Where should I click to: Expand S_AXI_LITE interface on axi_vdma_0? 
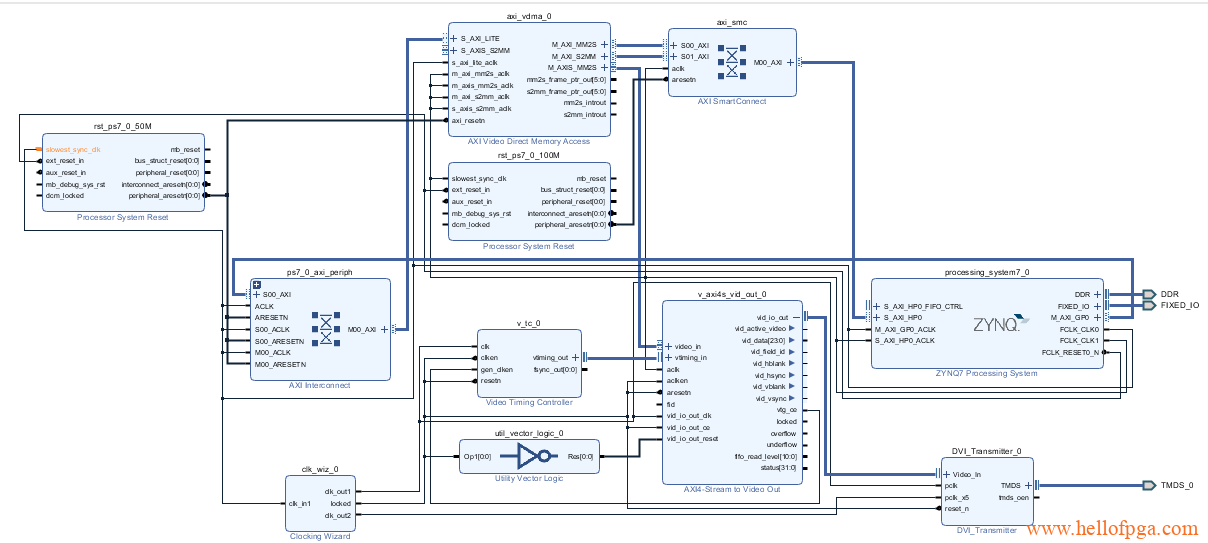453,38
